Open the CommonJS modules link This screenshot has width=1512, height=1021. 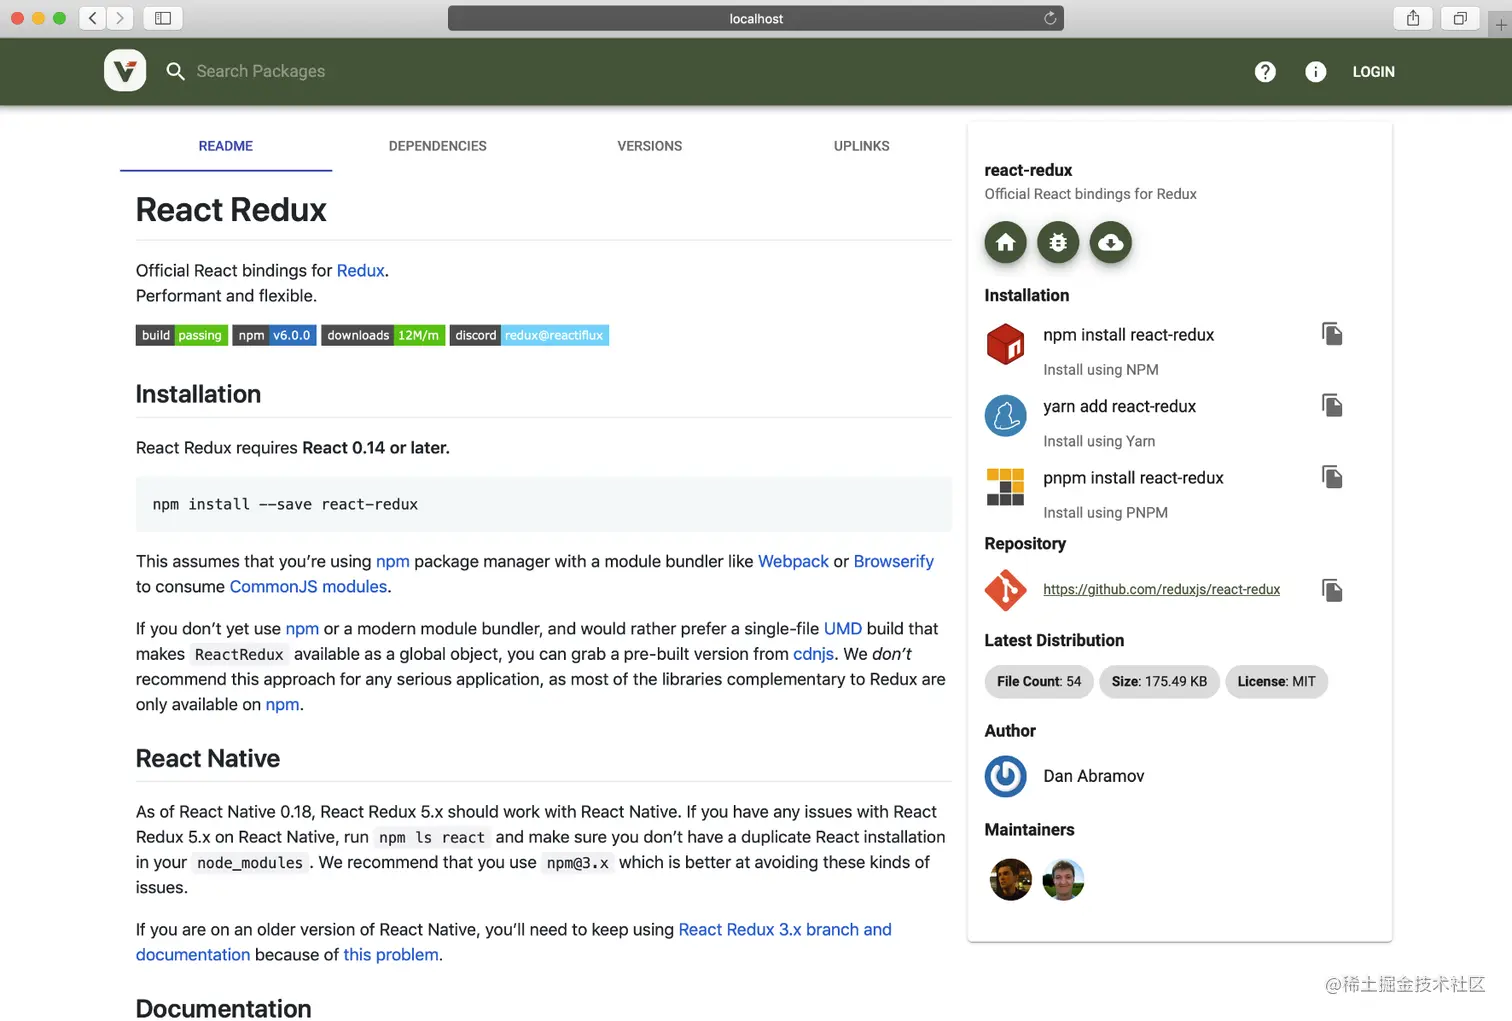coord(308,587)
